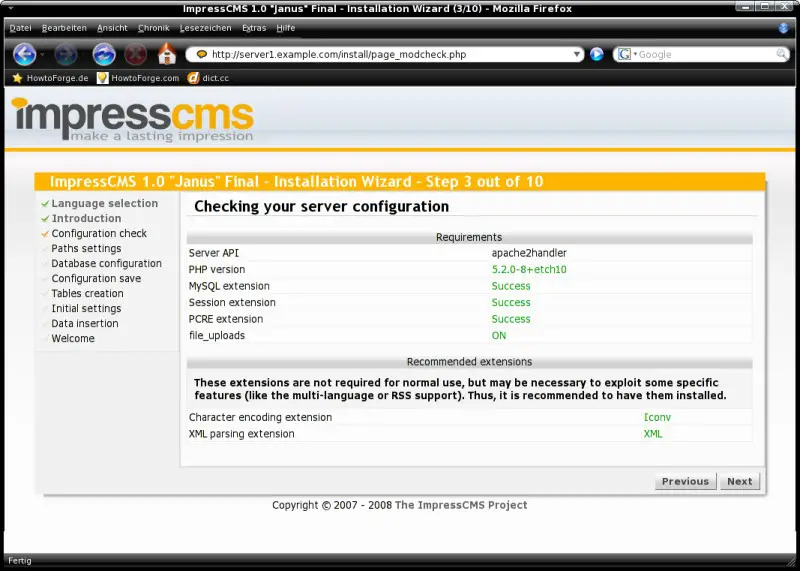The height and width of the screenshot is (571, 800).
Task: Click the green XML value
Action: click(653, 434)
